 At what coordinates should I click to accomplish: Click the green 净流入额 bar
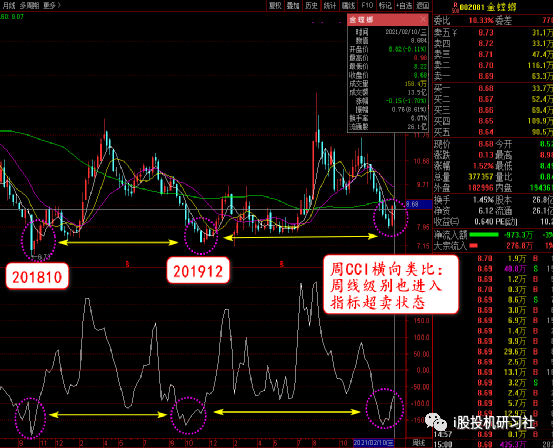(484, 235)
